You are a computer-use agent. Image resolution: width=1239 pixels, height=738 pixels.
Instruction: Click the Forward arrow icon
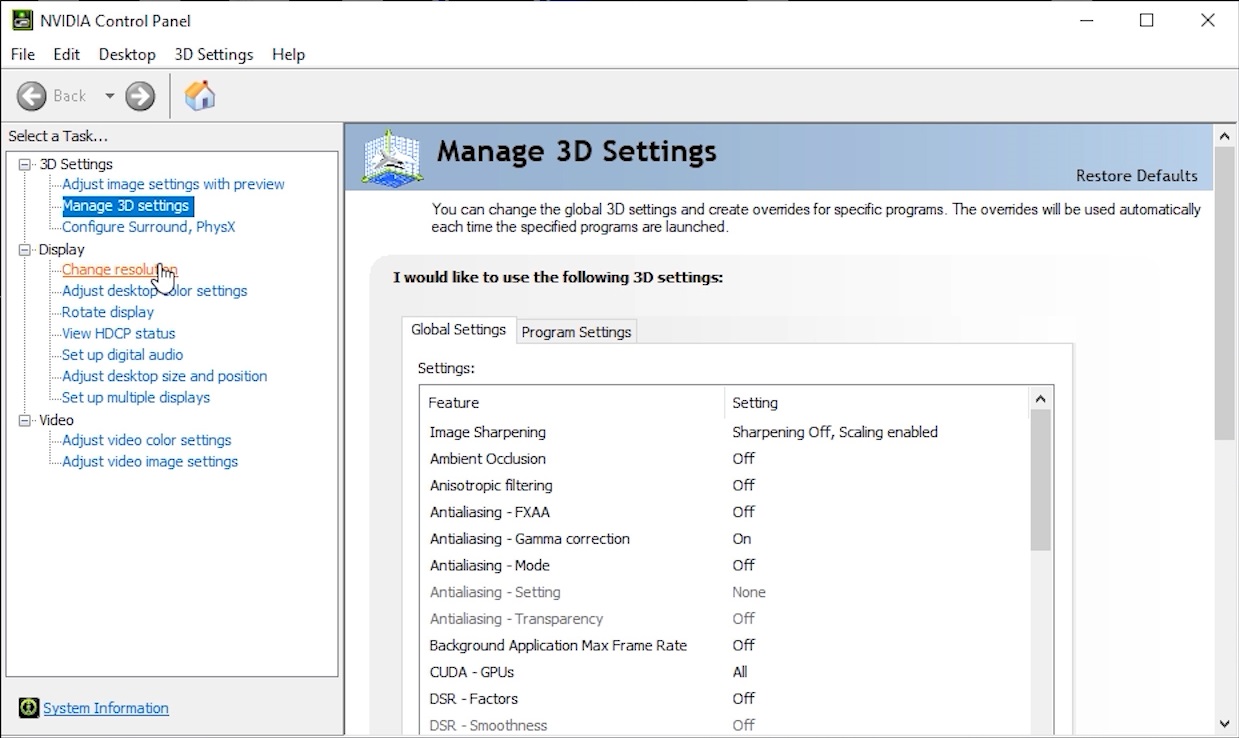click(x=140, y=96)
